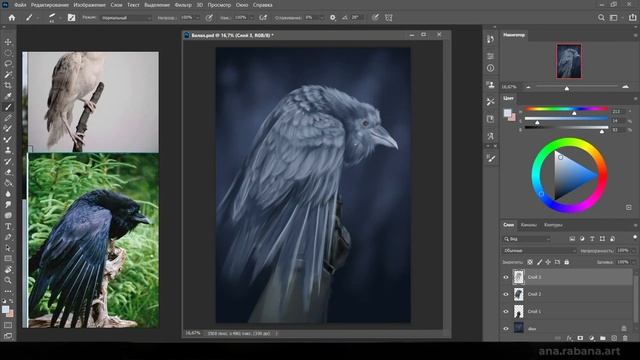Click the foreground color swatch in toolbox
The height and width of the screenshot is (360, 640).
pos(5,309)
